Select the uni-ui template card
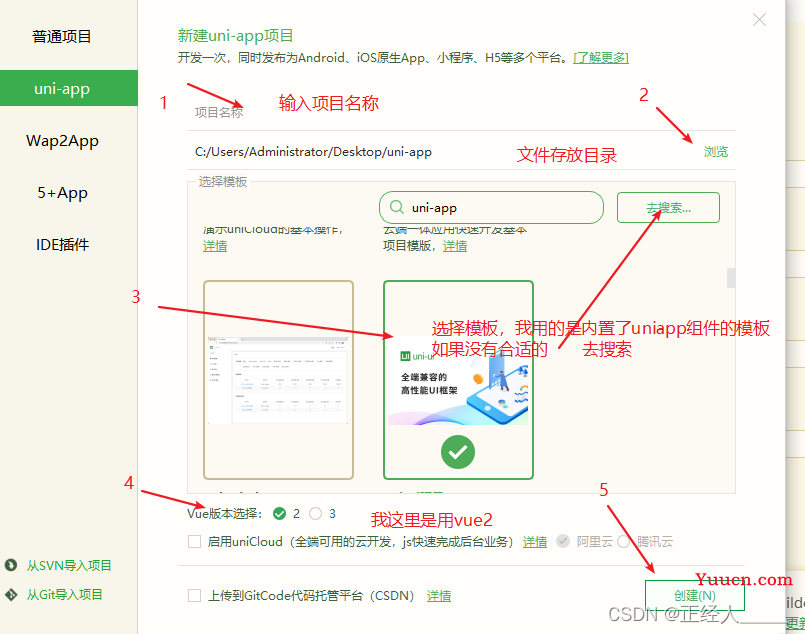 458,380
